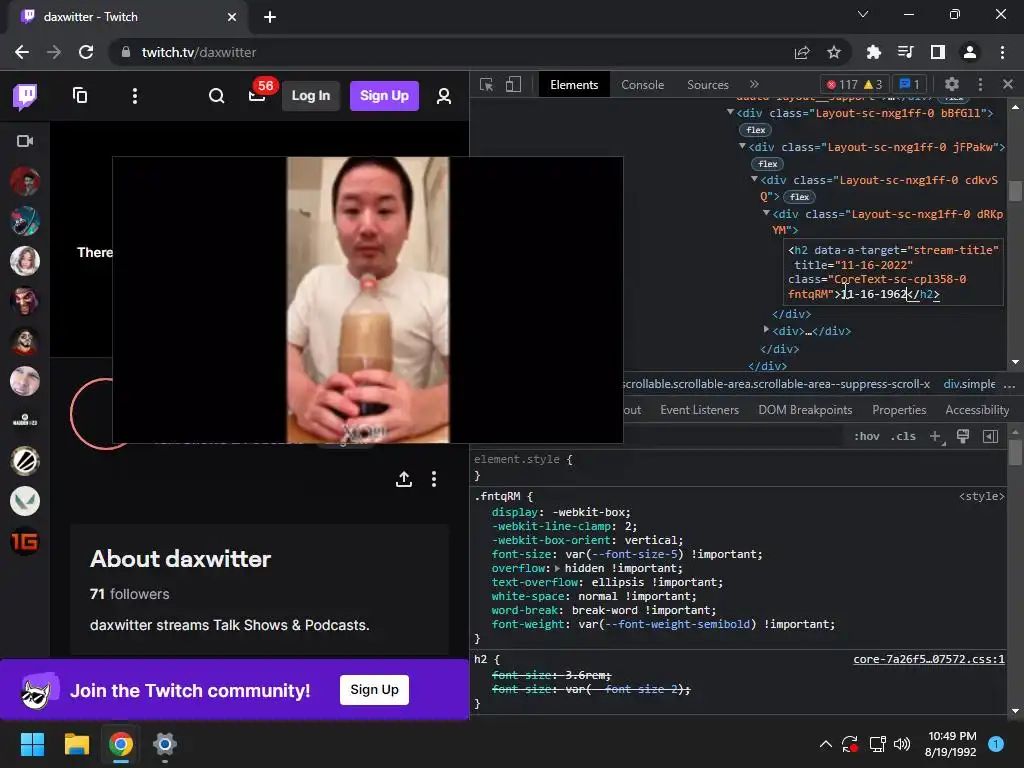Open the Accessibility tab

point(977,410)
